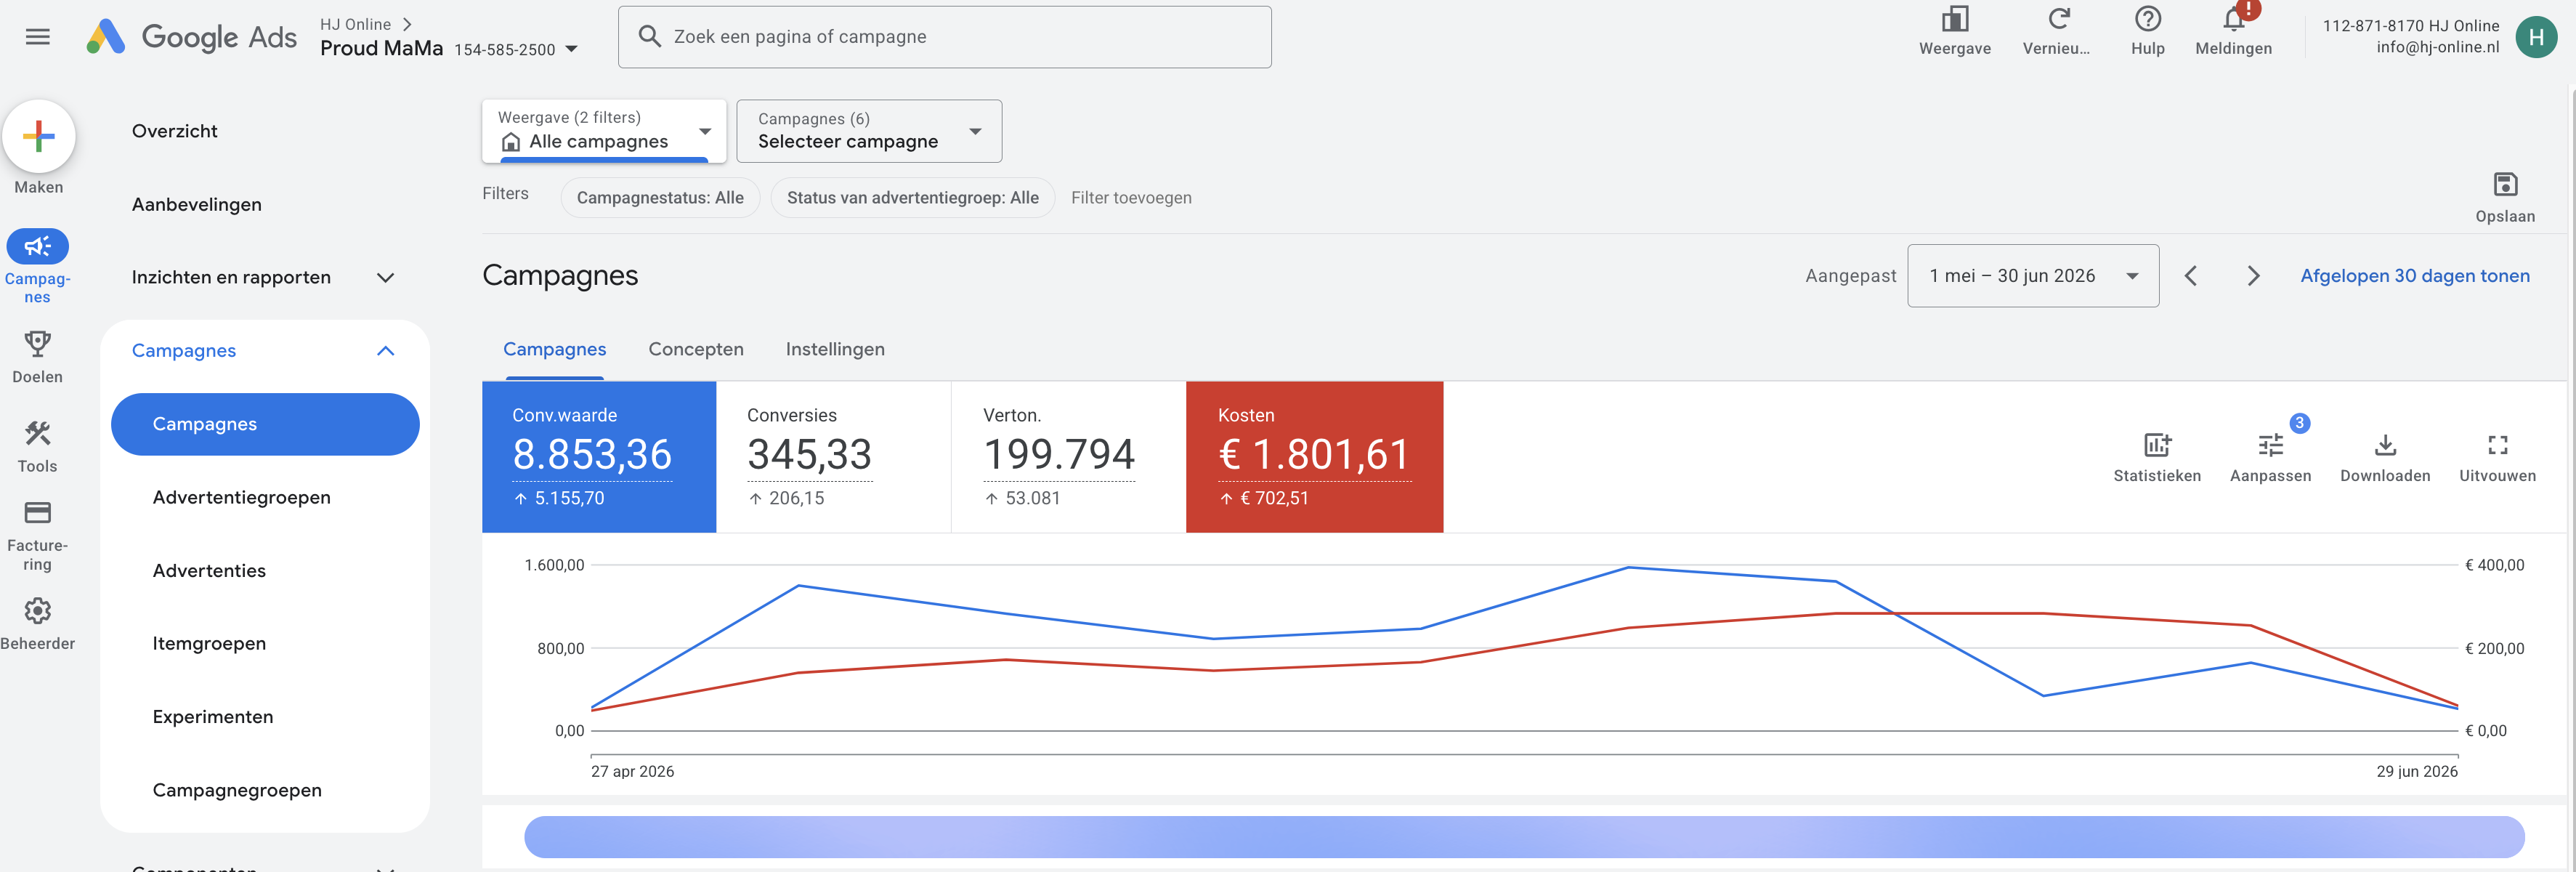Open the Meldingen bell icon
Viewport: 2576px width, 872px height.
click(2233, 20)
